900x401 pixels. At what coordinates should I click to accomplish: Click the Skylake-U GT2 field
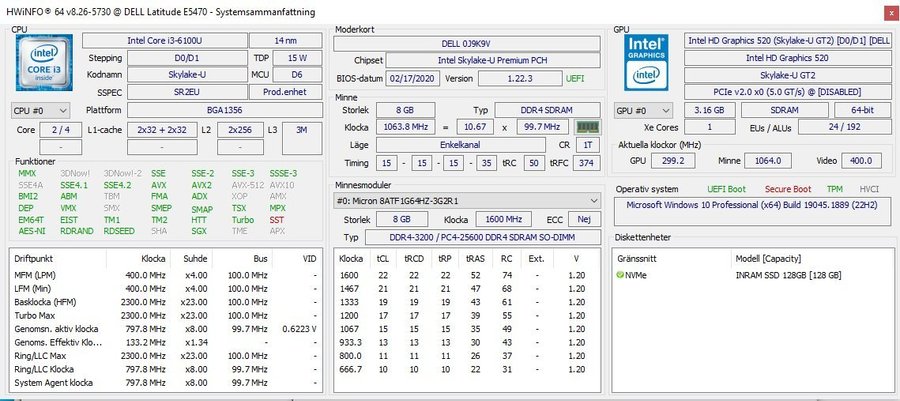pyautogui.click(x=787, y=75)
